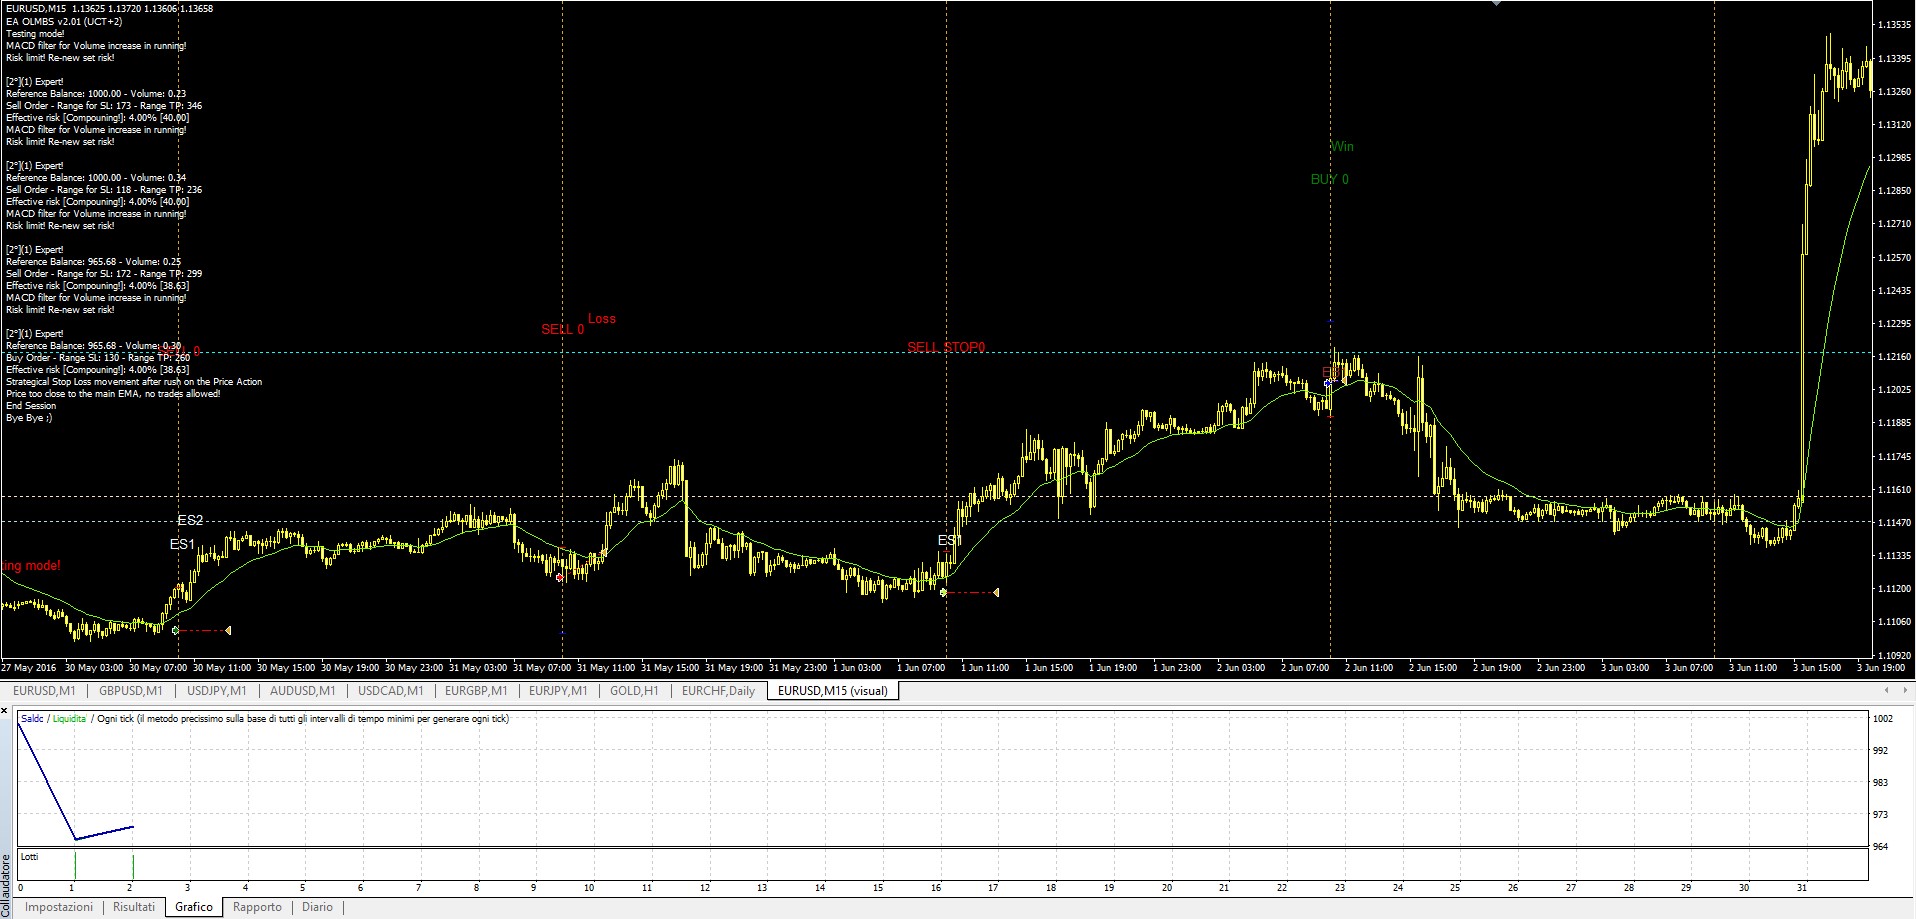This screenshot has width=1916, height=919.
Task: Click the chart shift triangle marker
Action: click(x=1497, y=4)
